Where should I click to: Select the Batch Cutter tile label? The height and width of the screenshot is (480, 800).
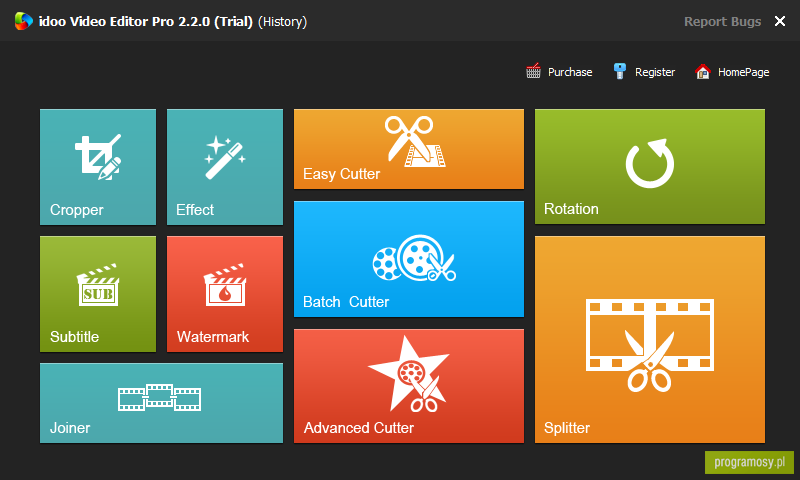pyautogui.click(x=346, y=302)
